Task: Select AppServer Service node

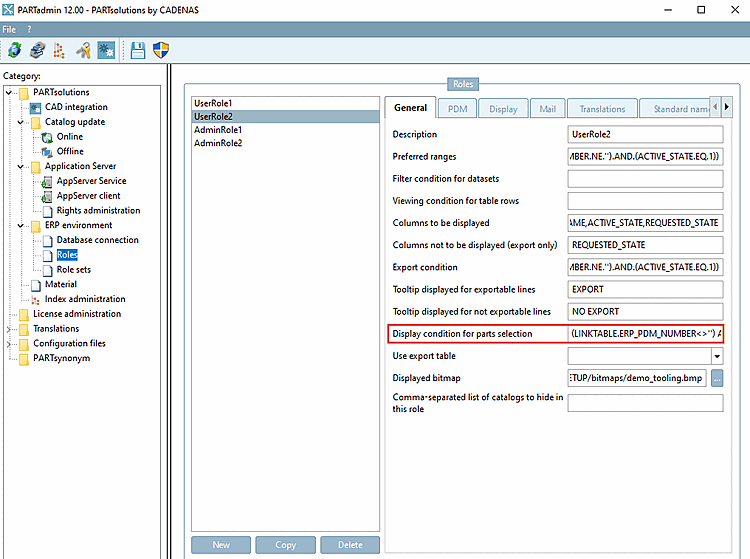Action: pyautogui.click(x=91, y=181)
